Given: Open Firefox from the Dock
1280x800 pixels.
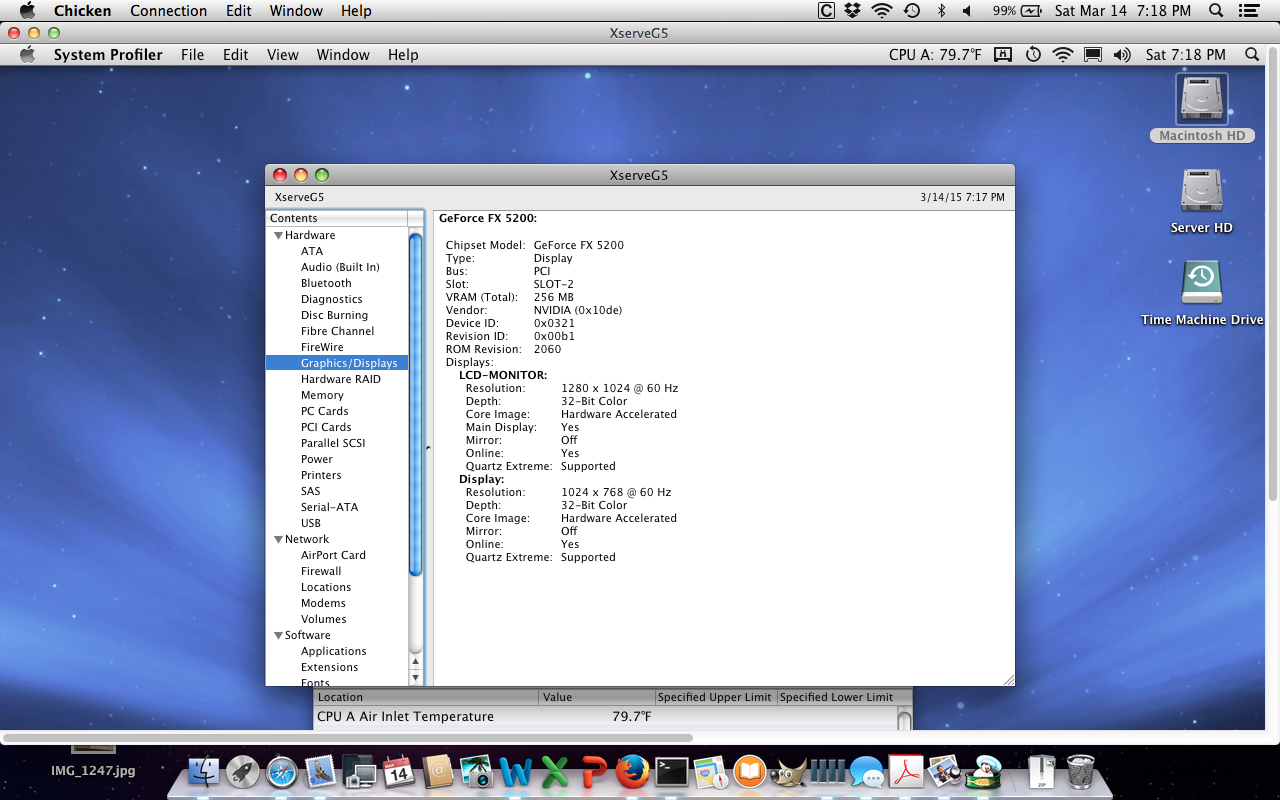Looking at the screenshot, I should (632, 772).
